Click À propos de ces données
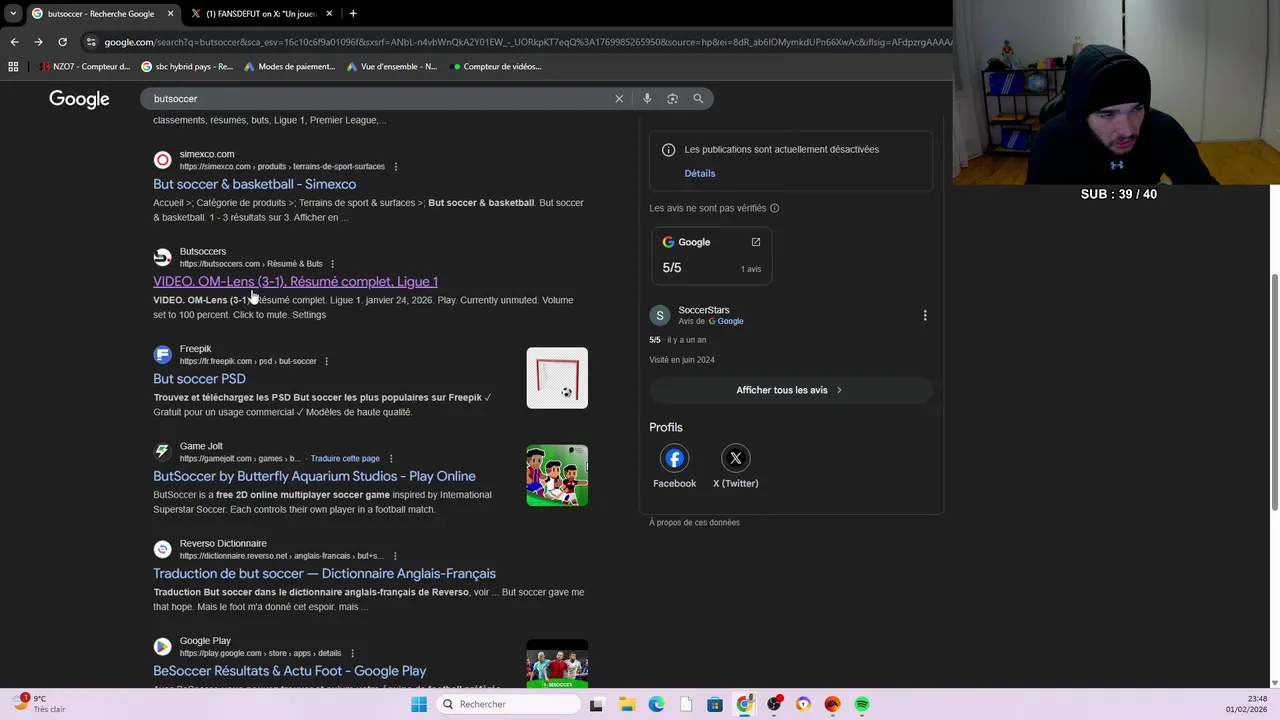The height and width of the screenshot is (720, 1280). click(694, 523)
